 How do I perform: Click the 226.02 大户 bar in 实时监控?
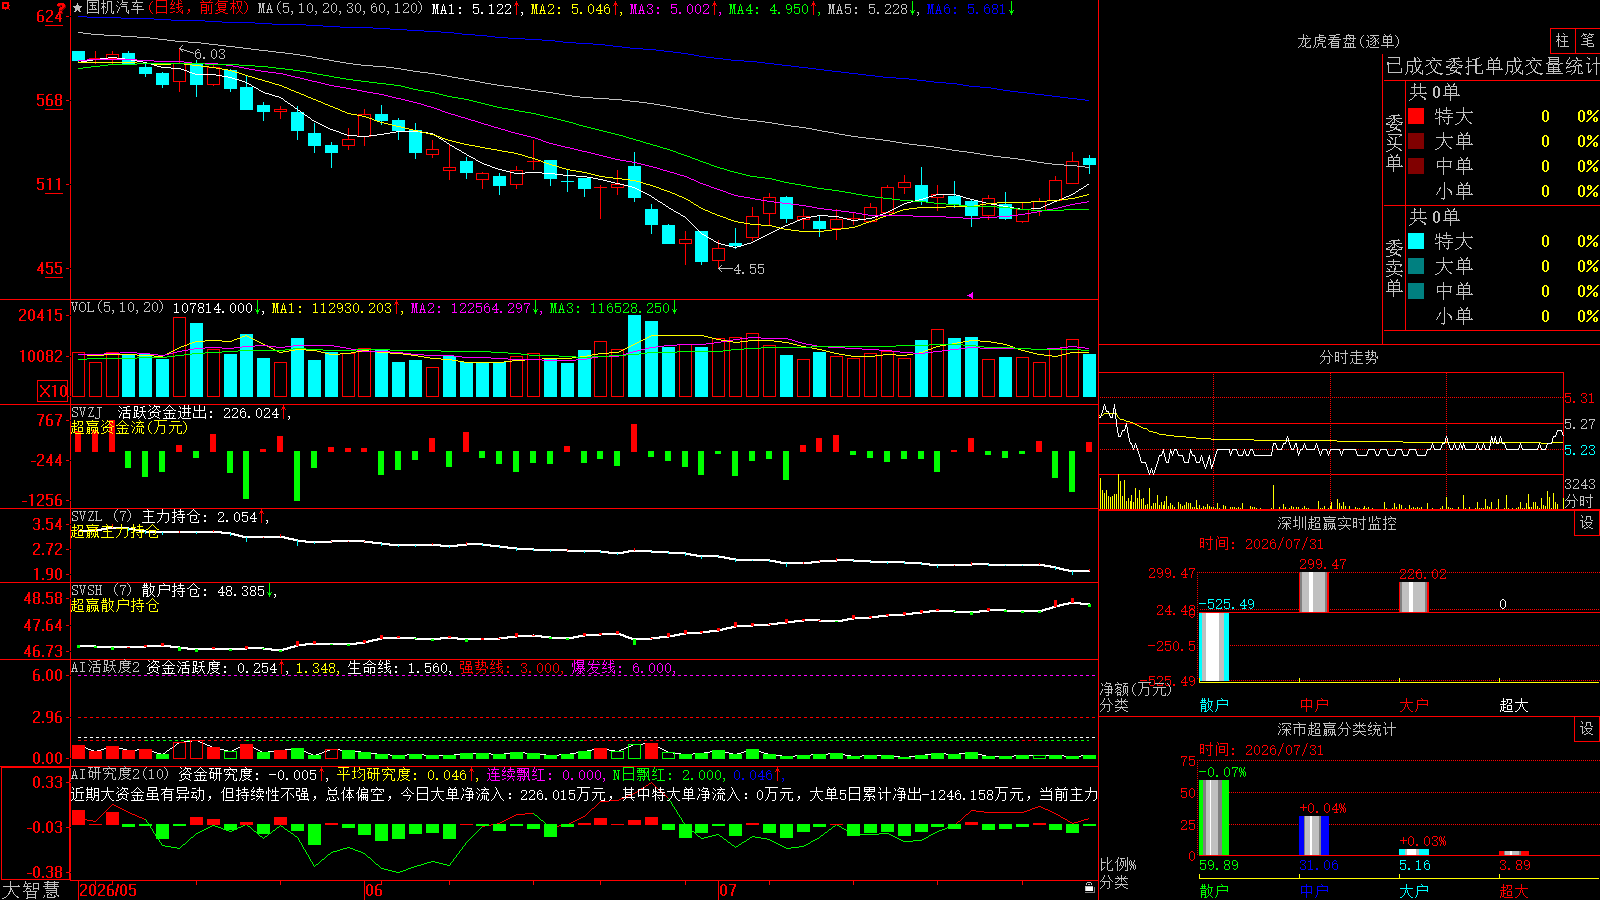pyautogui.click(x=1414, y=597)
